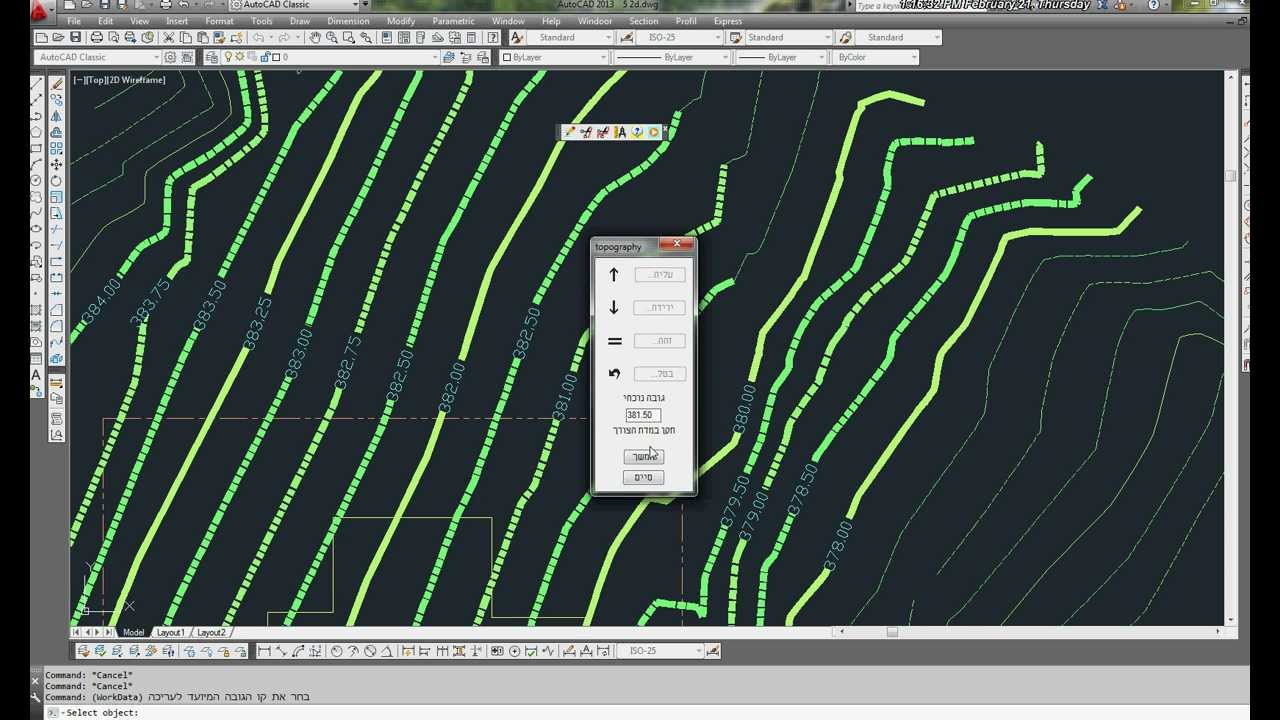Image resolution: width=1280 pixels, height=720 pixels.
Task: Select the Mirror tool in Modify toolbar
Action: click(56, 116)
